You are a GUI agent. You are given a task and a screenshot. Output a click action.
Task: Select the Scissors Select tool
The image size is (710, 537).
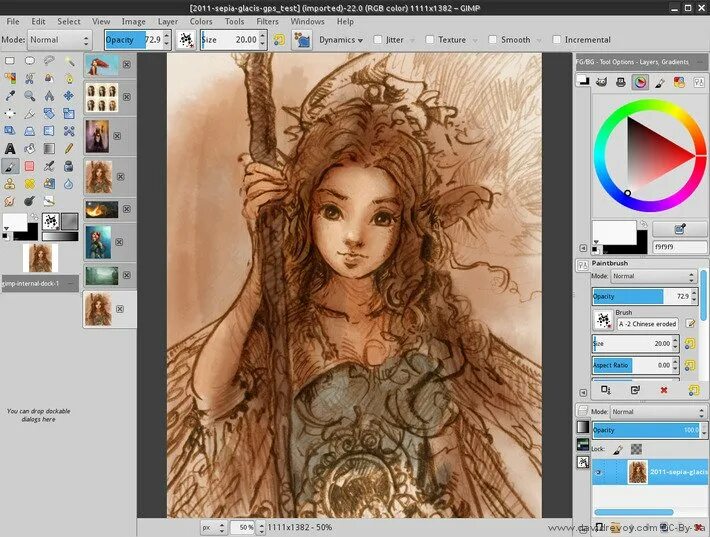(x=29, y=78)
